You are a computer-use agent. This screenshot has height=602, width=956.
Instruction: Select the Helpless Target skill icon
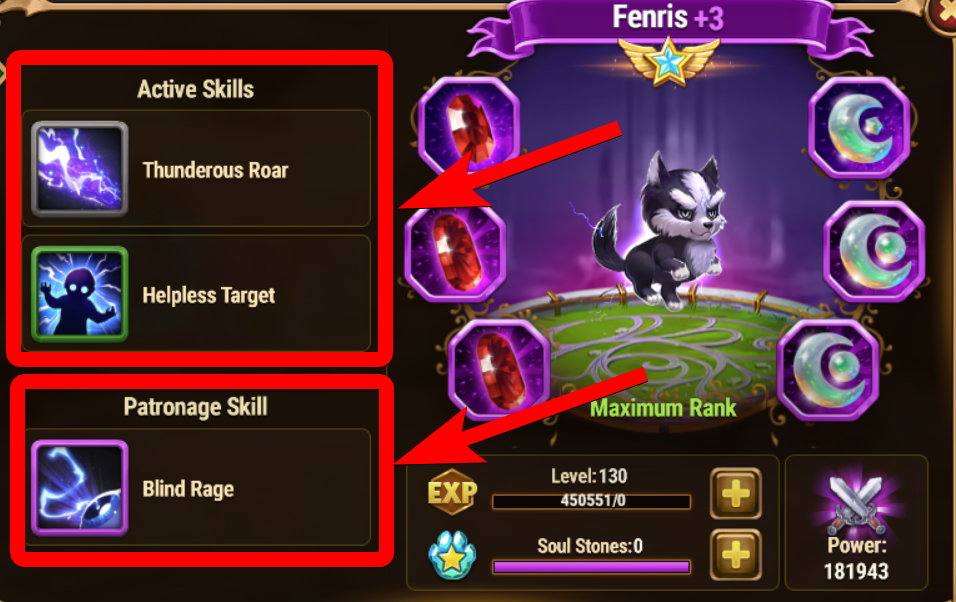(80, 294)
